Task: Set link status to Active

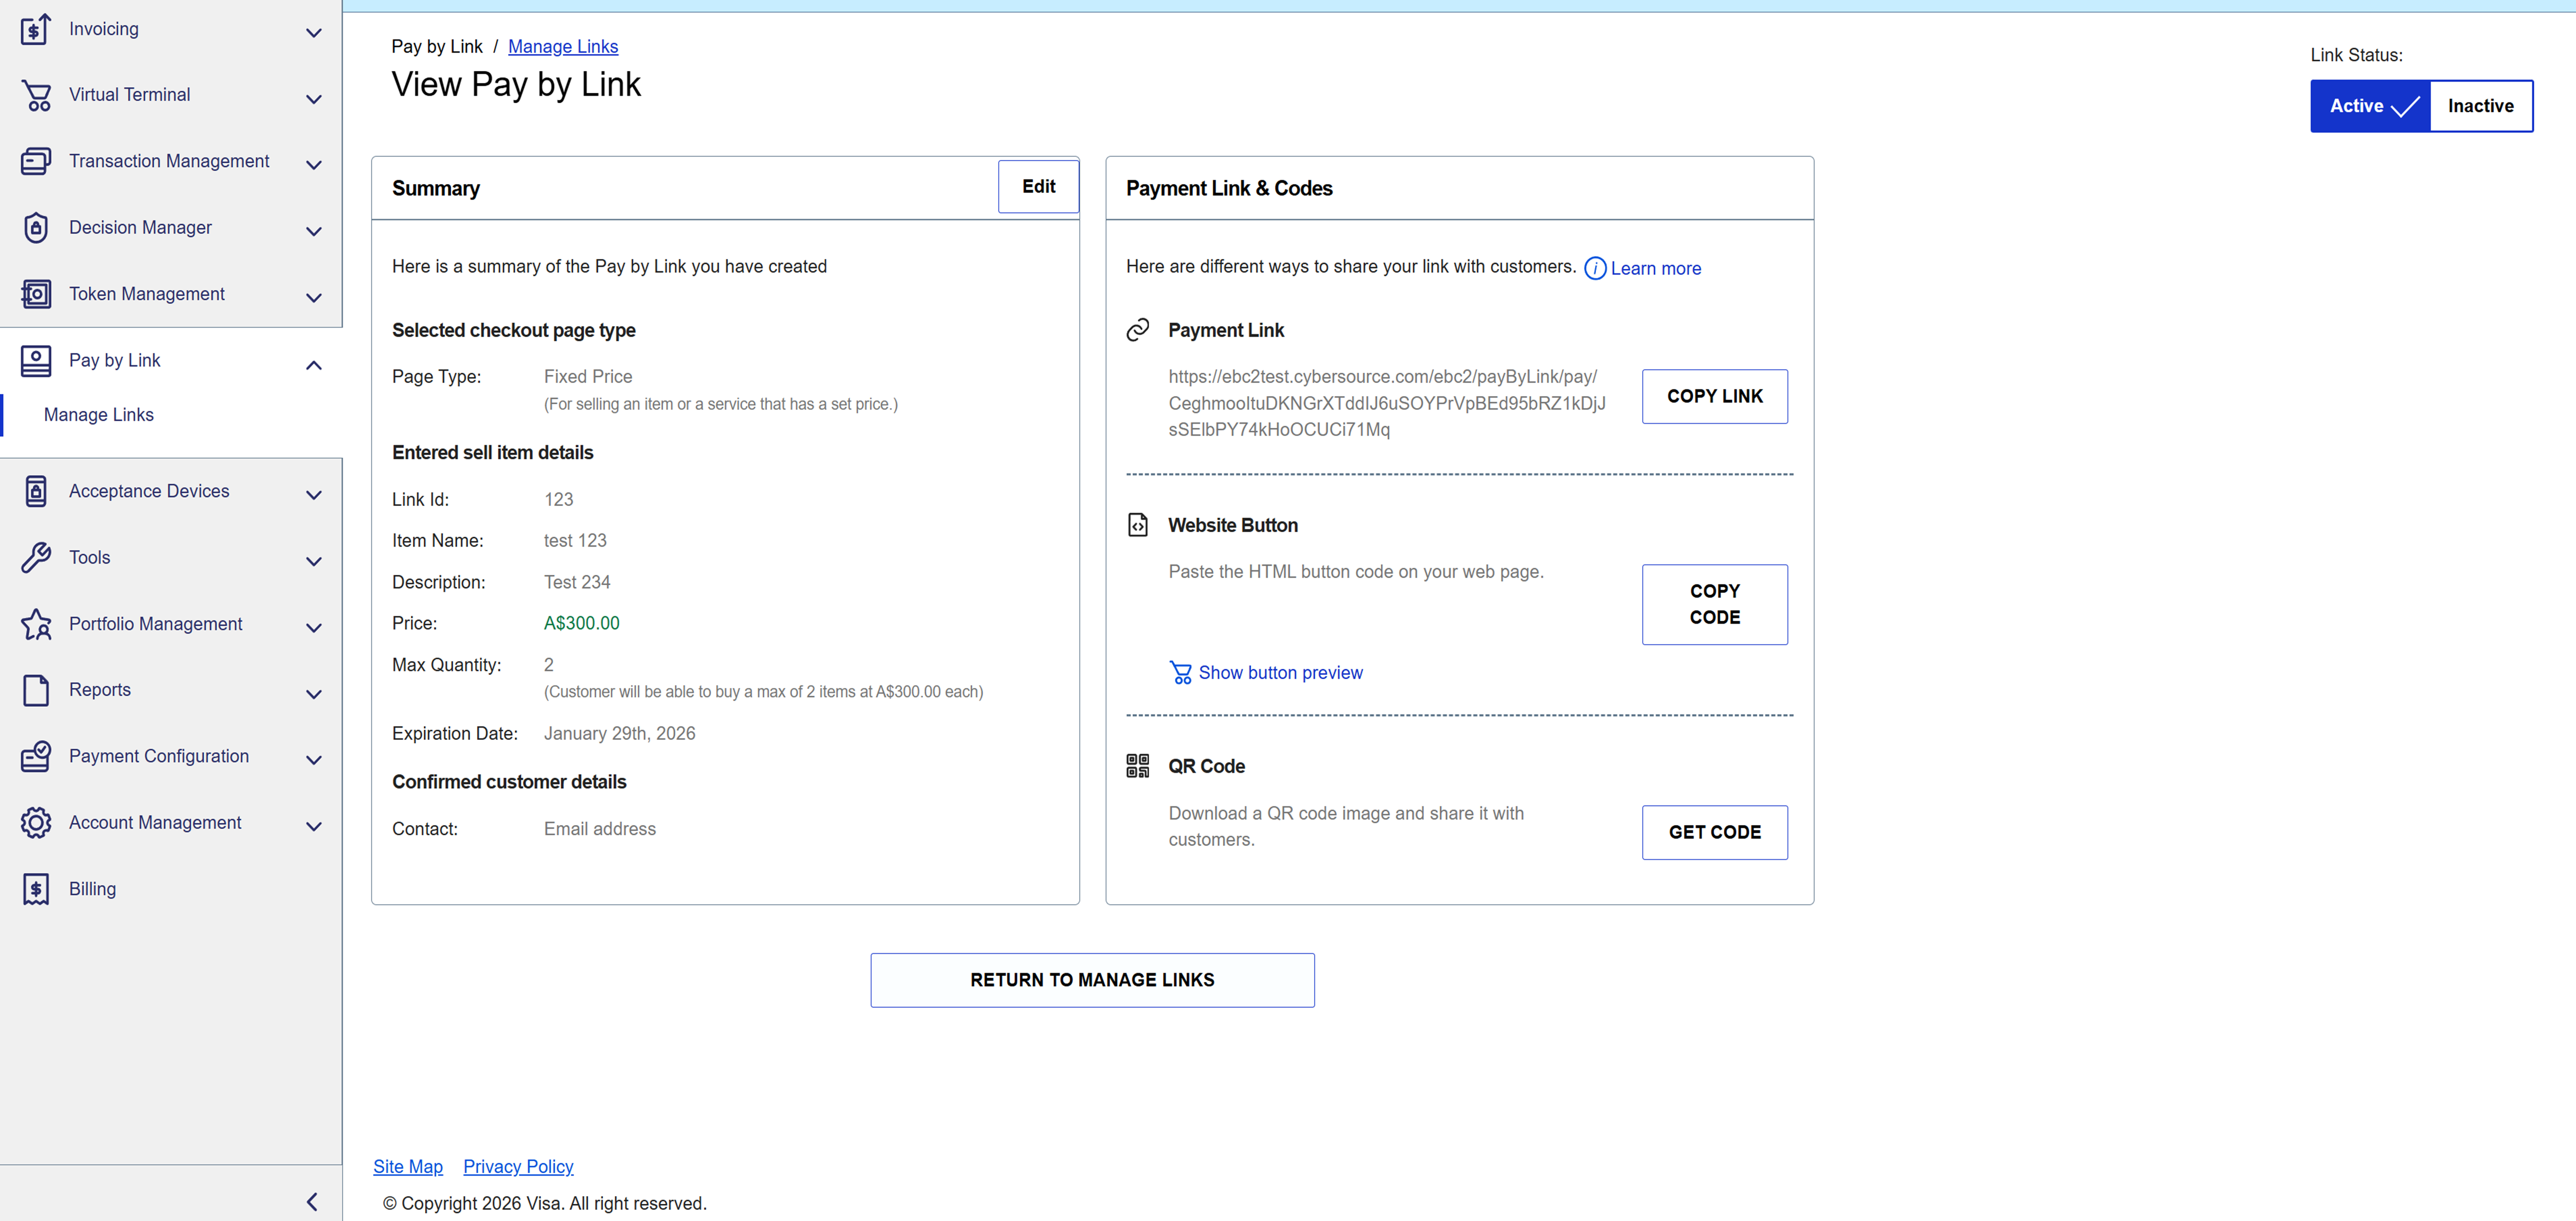Action: pos(2369,106)
